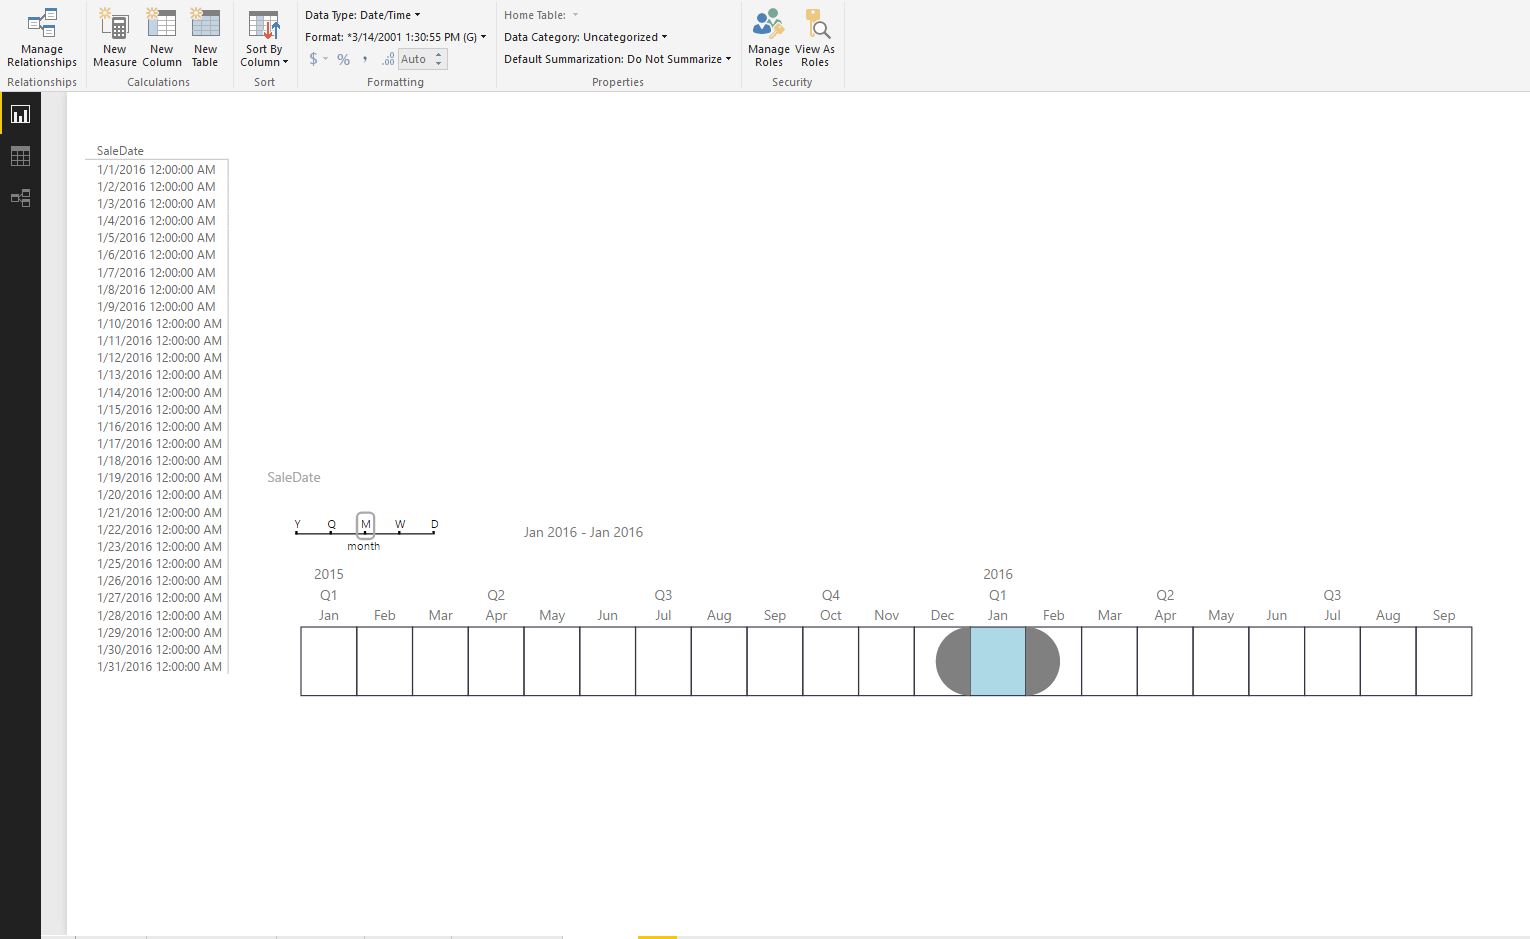Select the 1/15/2016 12:00:00 AM row

(x=159, y=409)
